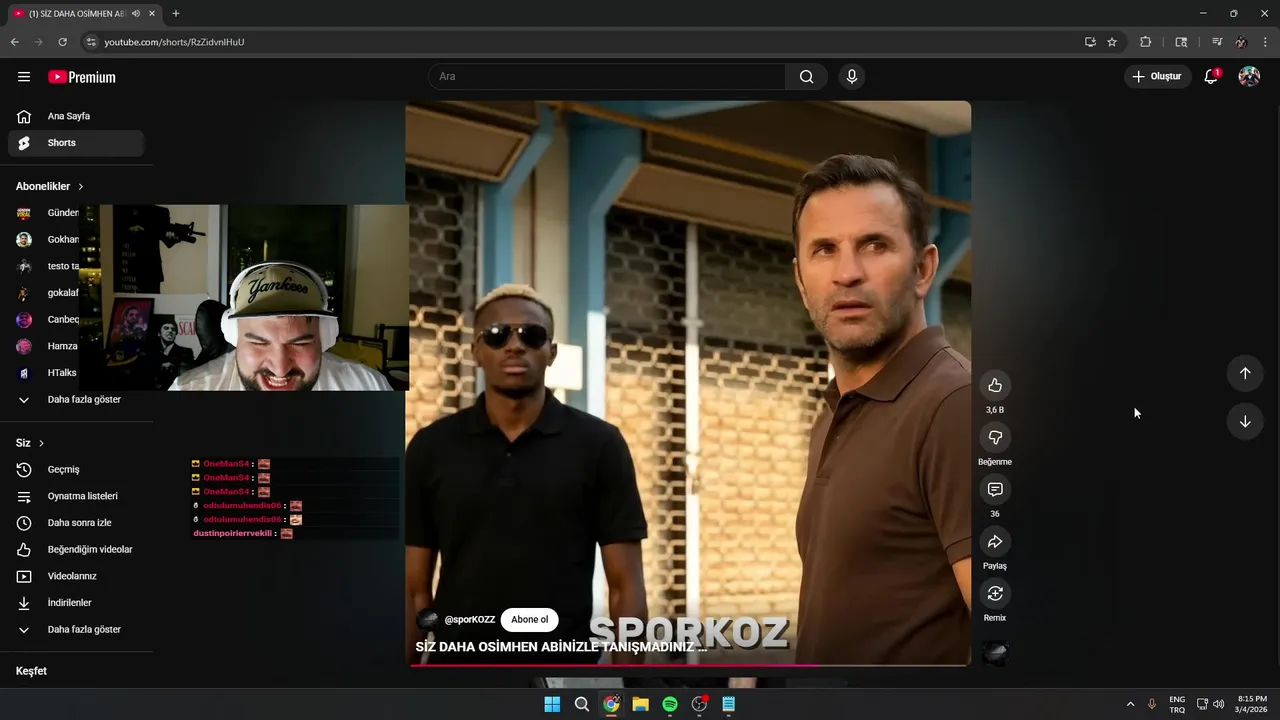1280x720 pixels.
Task: Bookmark this page with star icon
Action: coord(1112,42)
